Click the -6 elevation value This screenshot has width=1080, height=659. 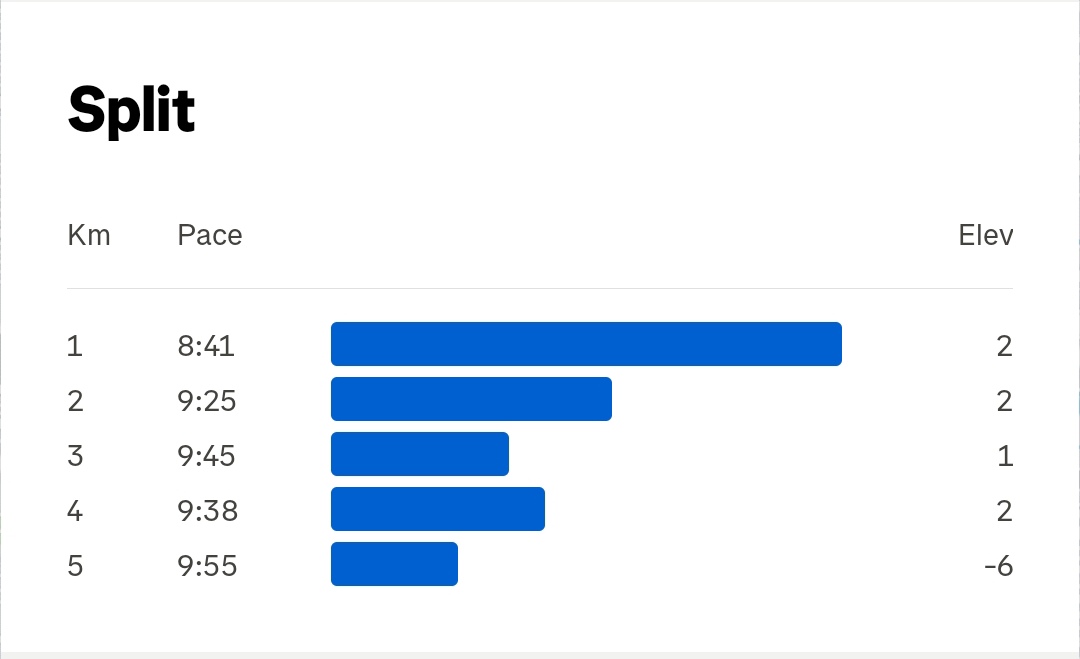click(x=999, y=566)
